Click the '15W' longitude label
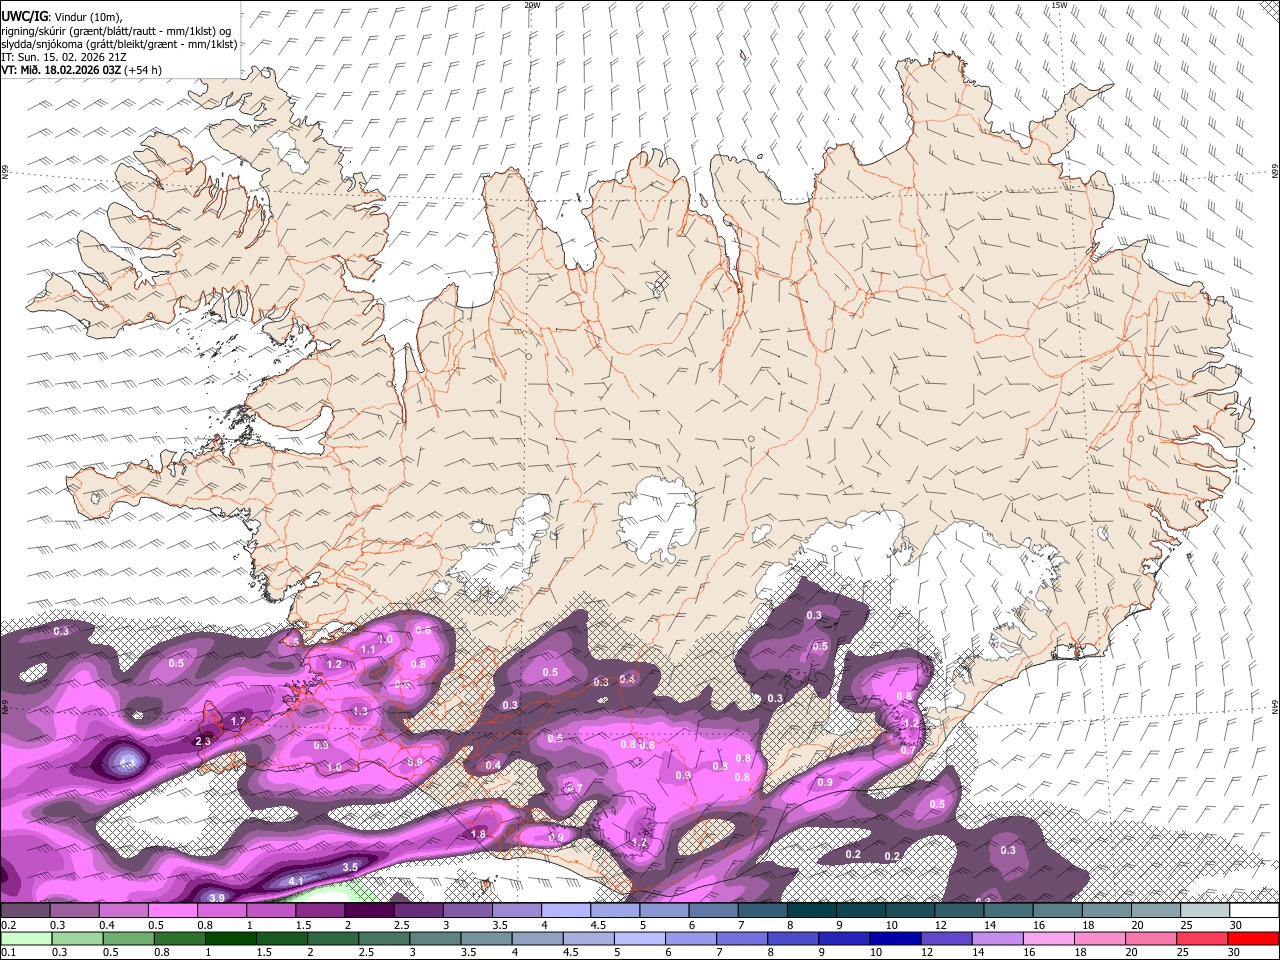Screen dimensions: 1280x960 pyautogui.click(x=1059, y=5)
